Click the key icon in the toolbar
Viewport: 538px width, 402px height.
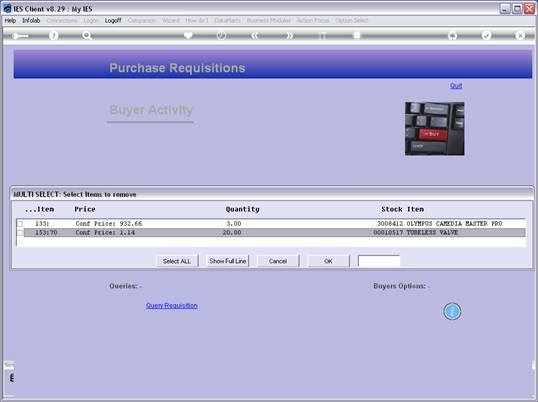point(20,36)
